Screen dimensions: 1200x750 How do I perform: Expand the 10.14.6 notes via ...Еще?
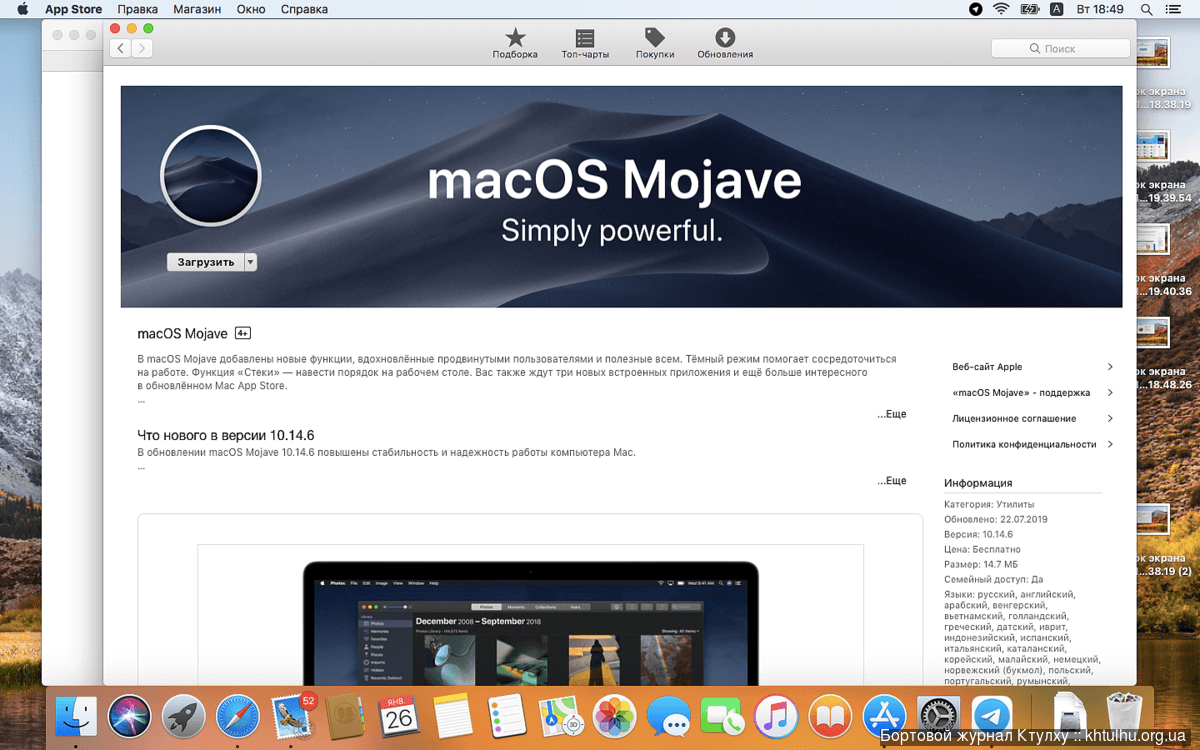tap(892, 480)
